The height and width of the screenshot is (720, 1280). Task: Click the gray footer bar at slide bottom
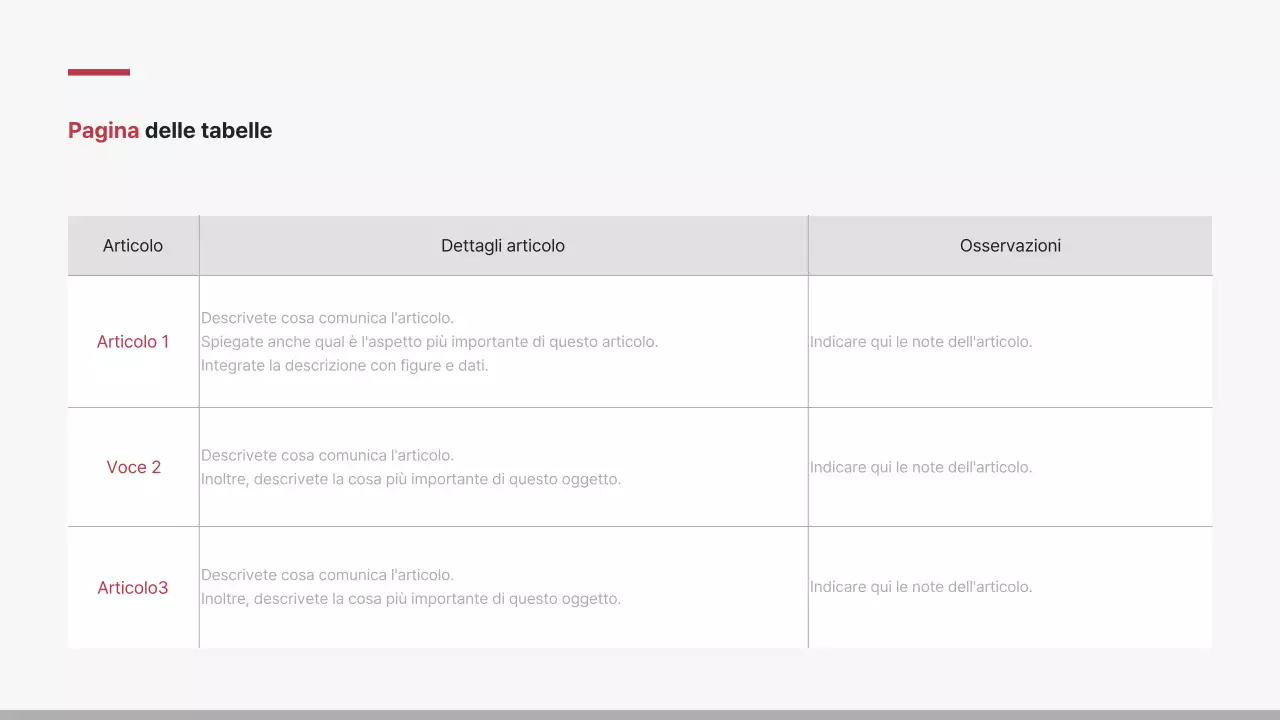[640, 714]
